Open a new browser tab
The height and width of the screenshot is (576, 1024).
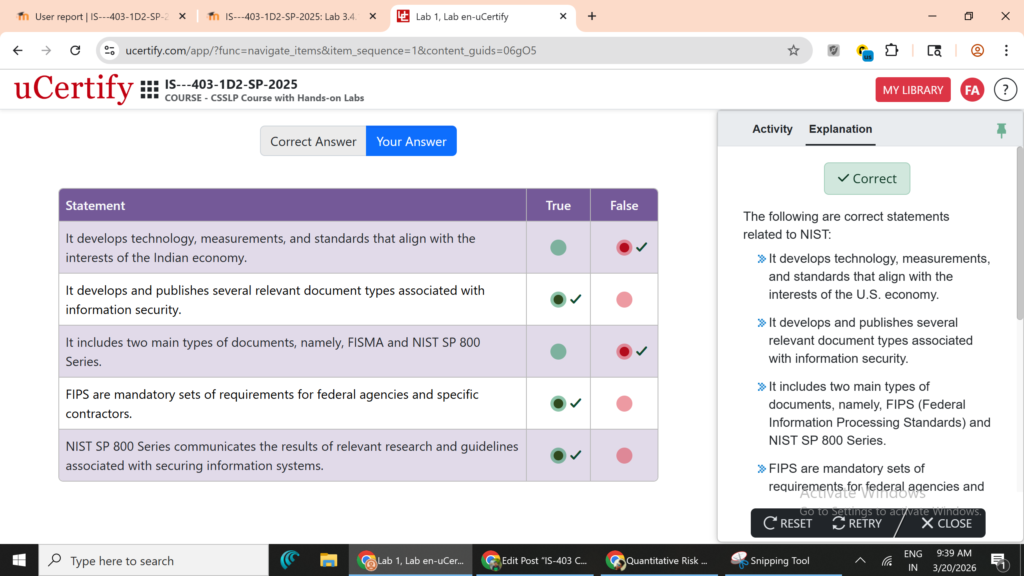click(592, 16)
